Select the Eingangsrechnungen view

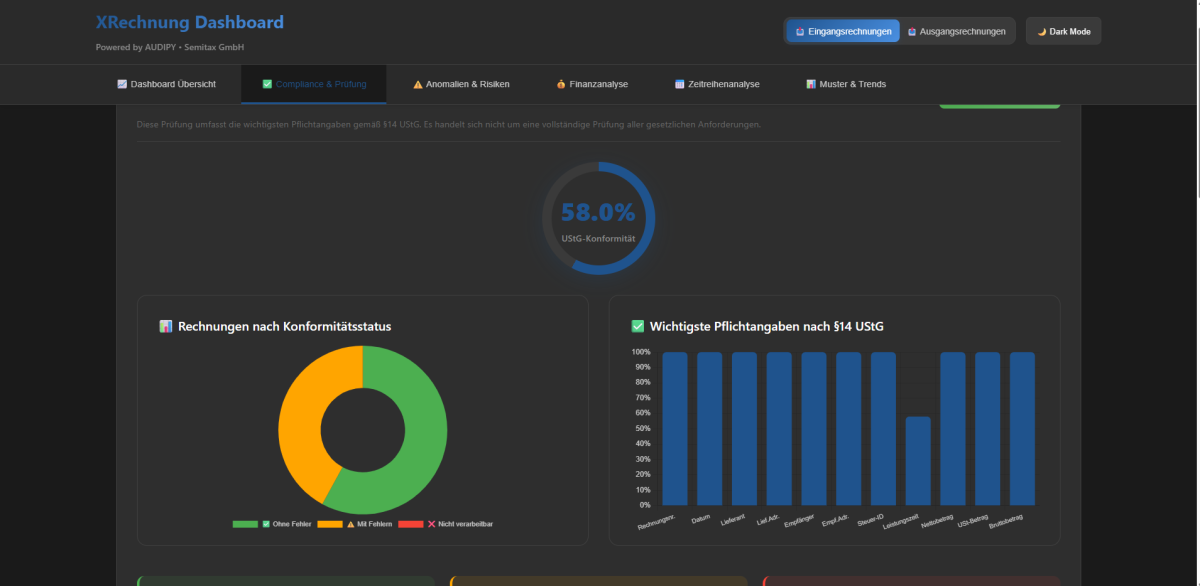[843, 31]
